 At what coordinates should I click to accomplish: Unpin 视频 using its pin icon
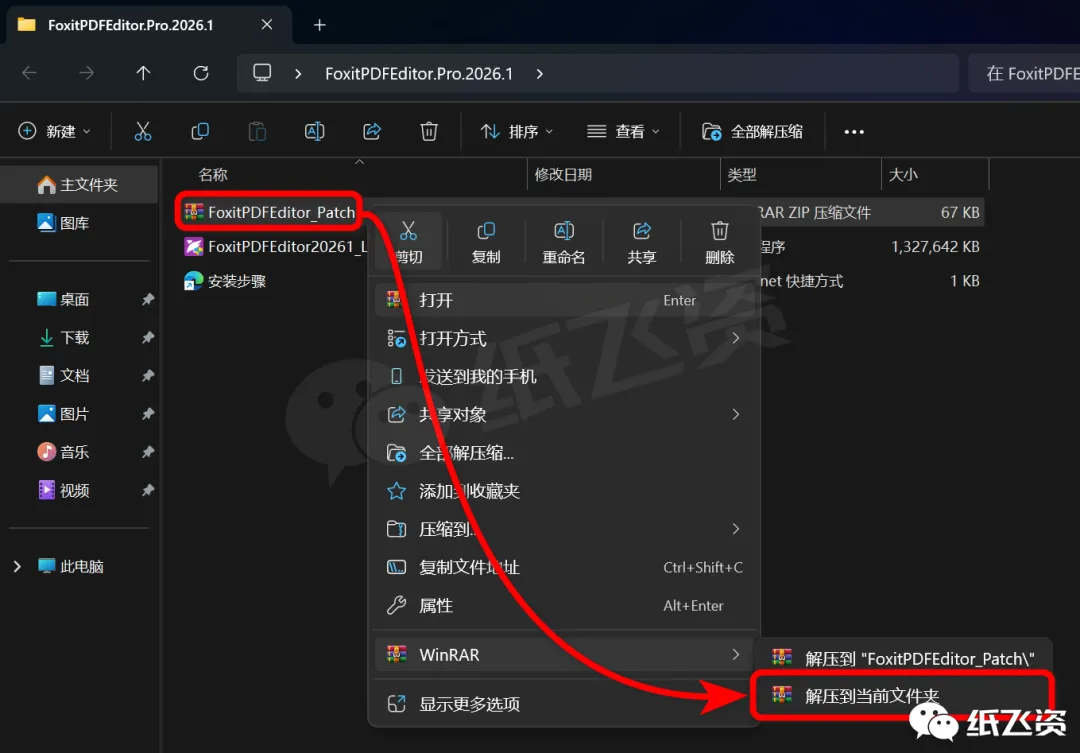tap(147, 491)
